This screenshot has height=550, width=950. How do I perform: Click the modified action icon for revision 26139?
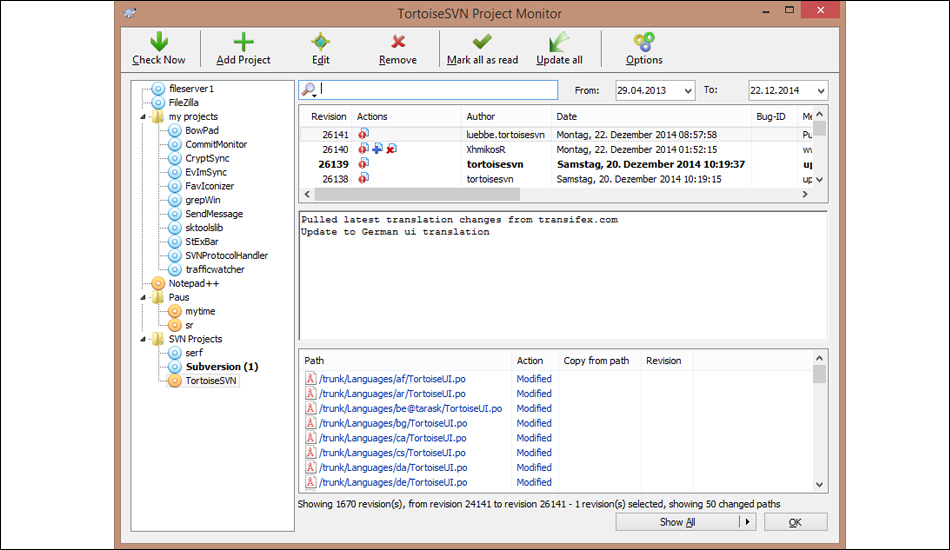click(x=364, y=164)
